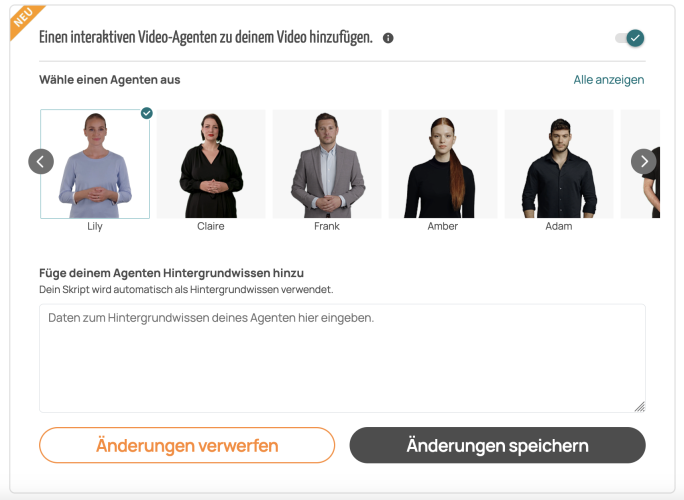Open the Alle anzeigen link

(609, 80)
